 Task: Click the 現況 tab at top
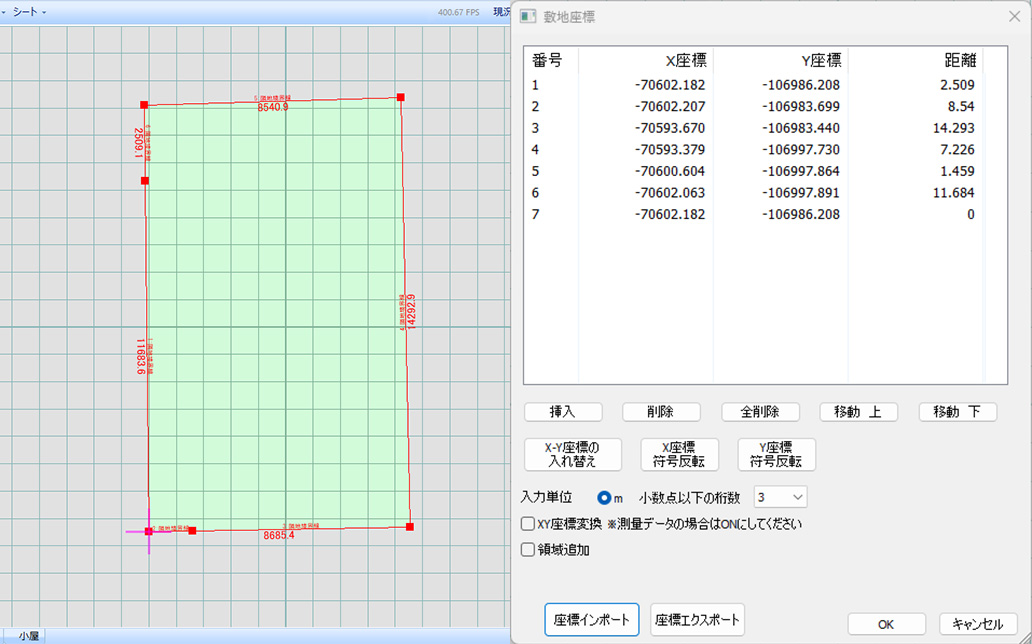(x=502, y=12)
